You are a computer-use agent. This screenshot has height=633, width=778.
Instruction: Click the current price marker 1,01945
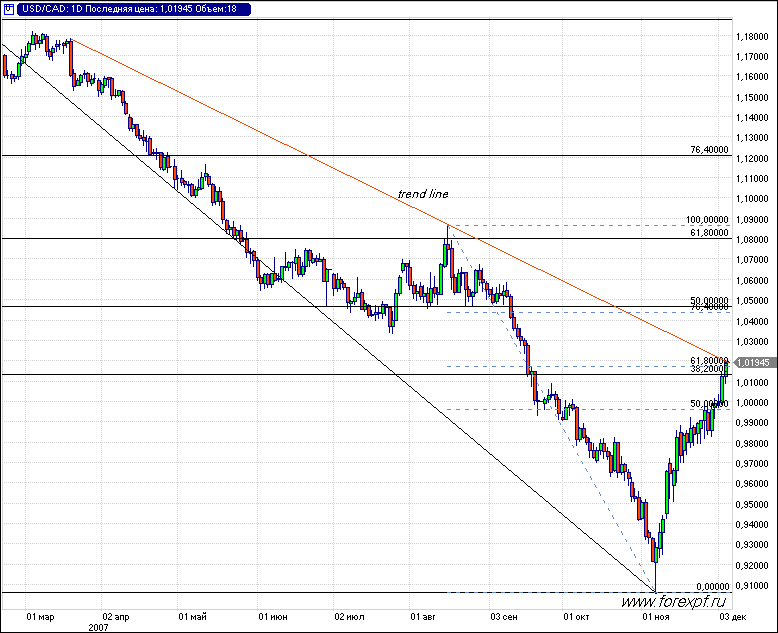[753, 362]
